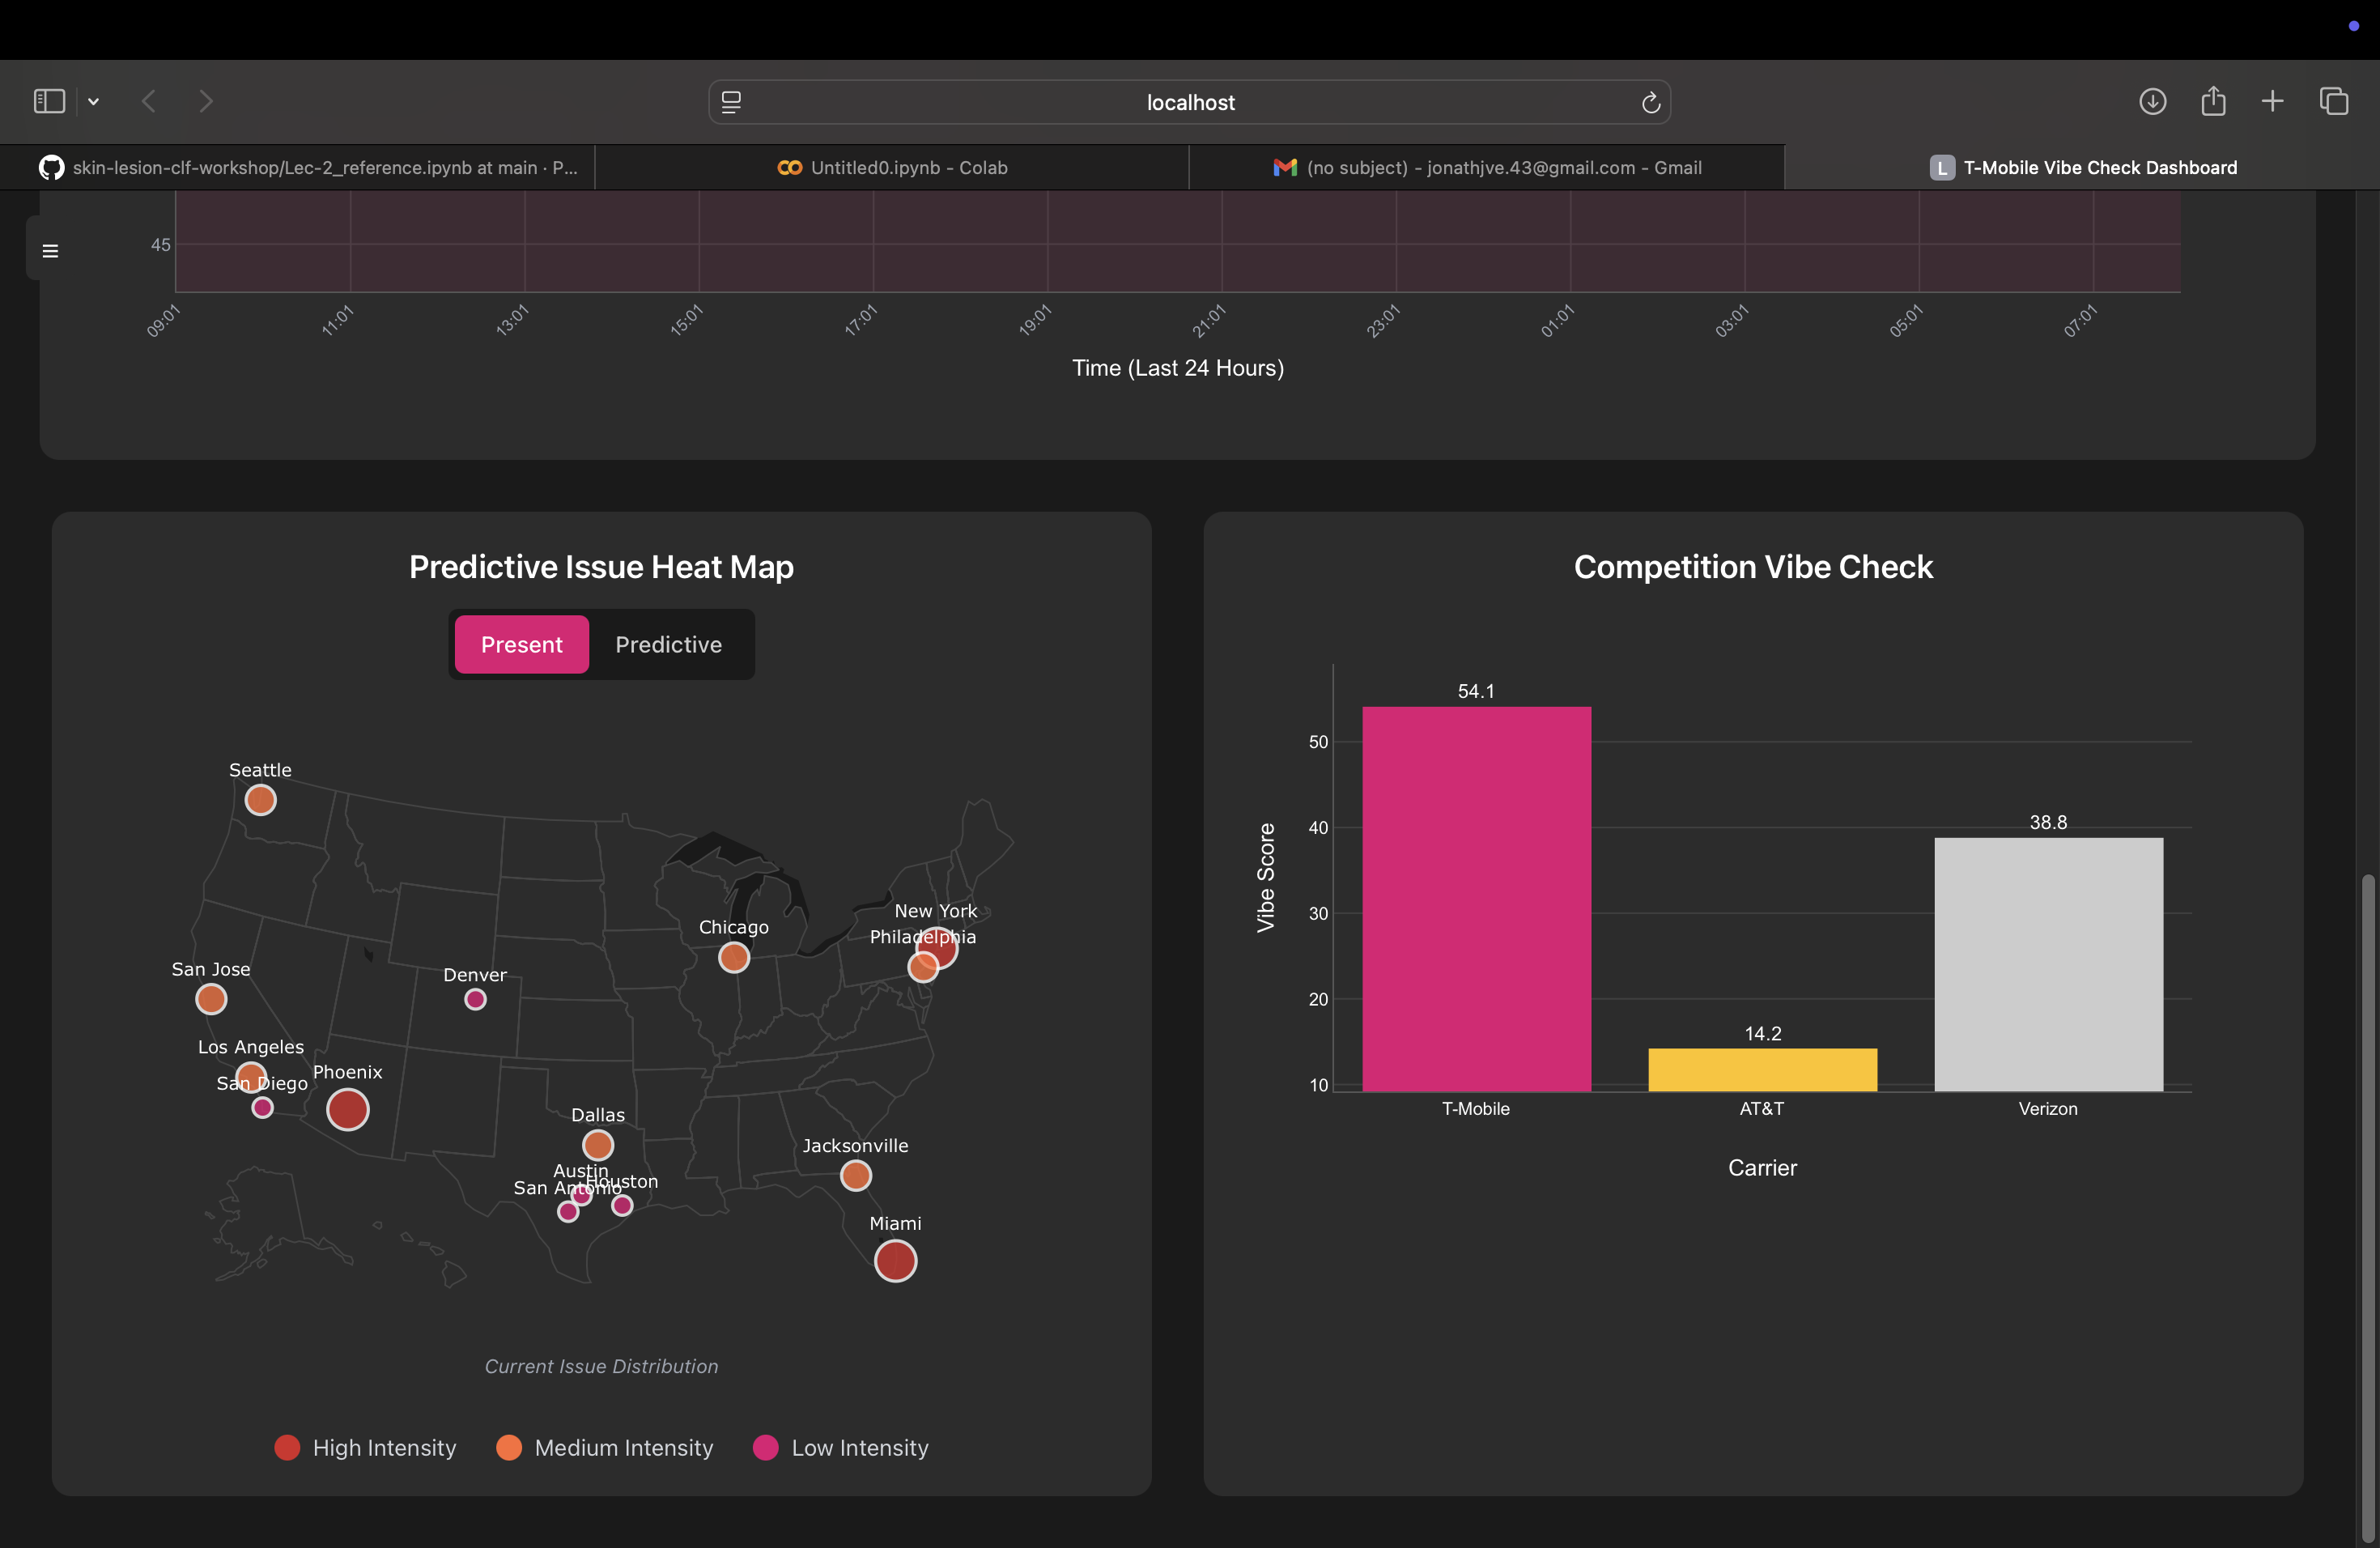This screenshot has height=1548, width=2380.
Task: Toggle Medium Intensity legend item
Action: pos(605,1448)
